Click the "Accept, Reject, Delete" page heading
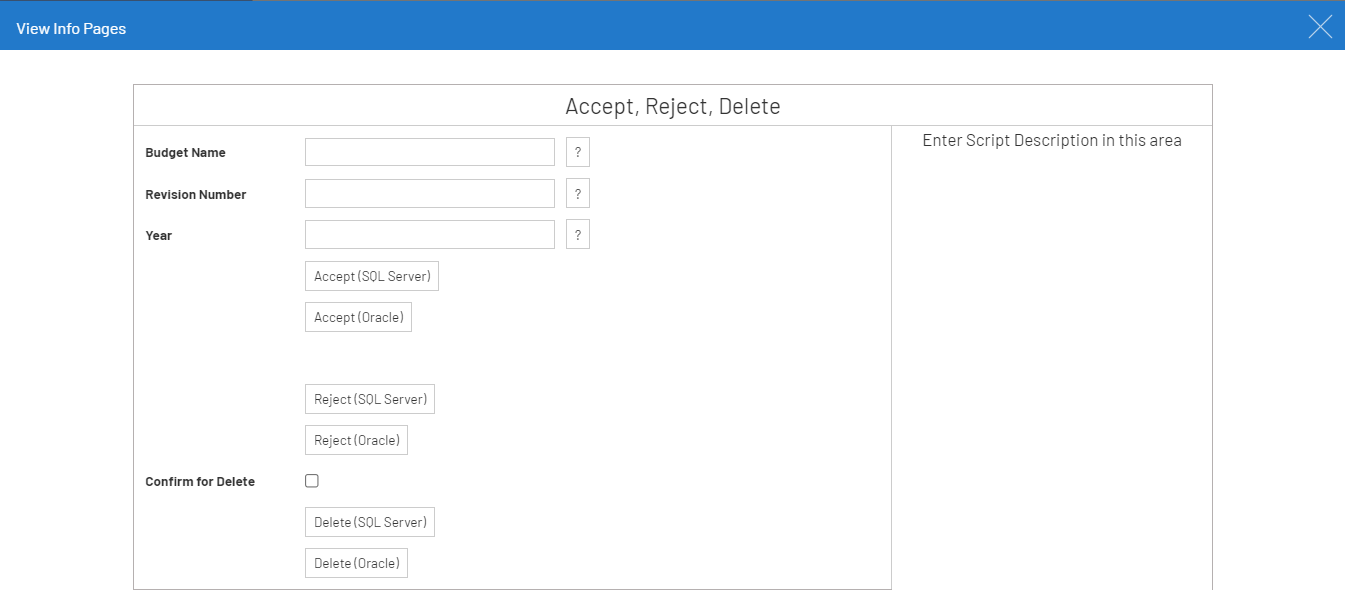The image size is (1345, 593). click(672, 106)
